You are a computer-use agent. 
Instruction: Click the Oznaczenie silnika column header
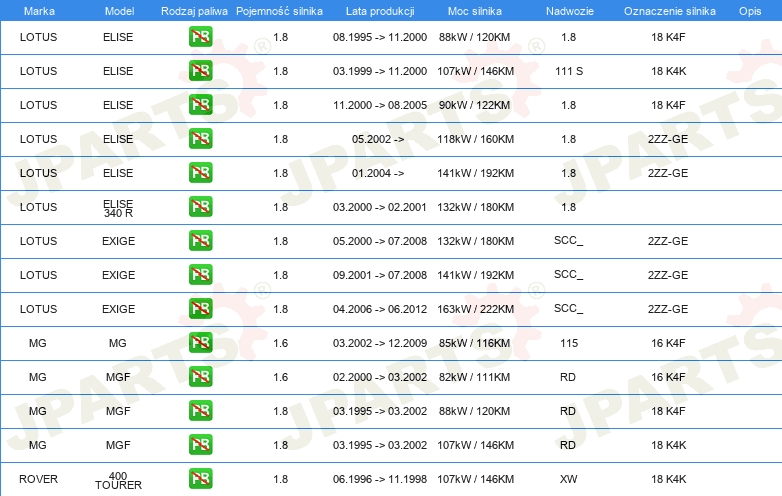click(669, 11)
